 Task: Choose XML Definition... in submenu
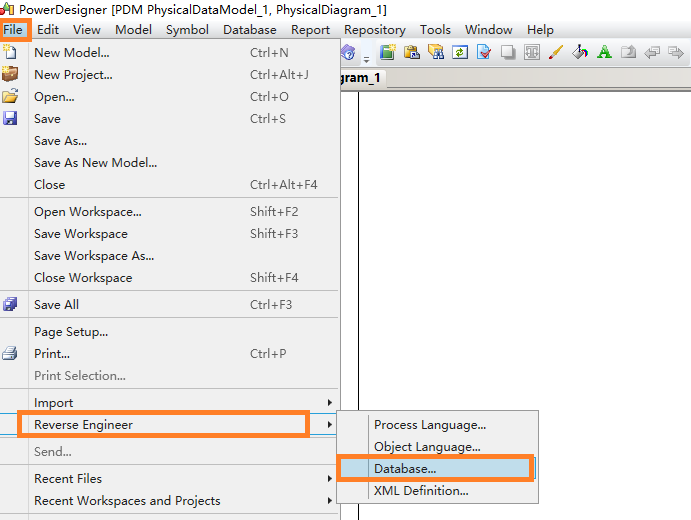(437, 490)
